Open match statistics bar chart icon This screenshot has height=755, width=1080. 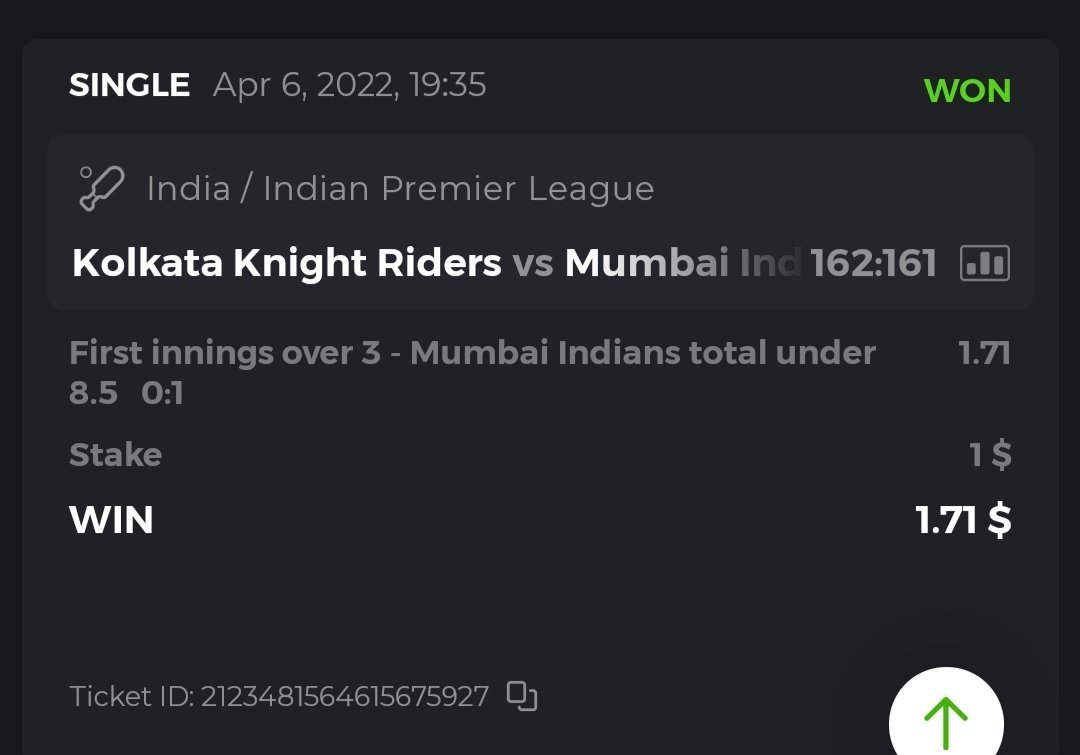pos(984,264)
